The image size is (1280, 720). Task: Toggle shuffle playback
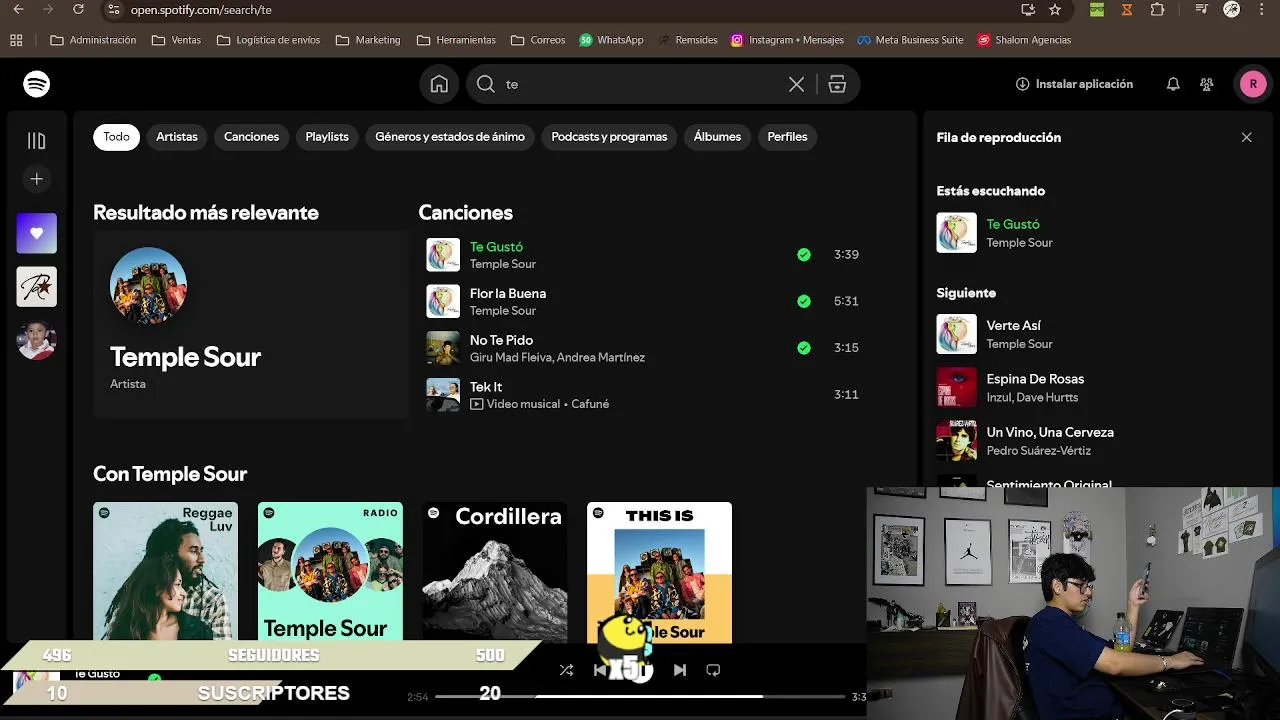[x=566, y=670]
